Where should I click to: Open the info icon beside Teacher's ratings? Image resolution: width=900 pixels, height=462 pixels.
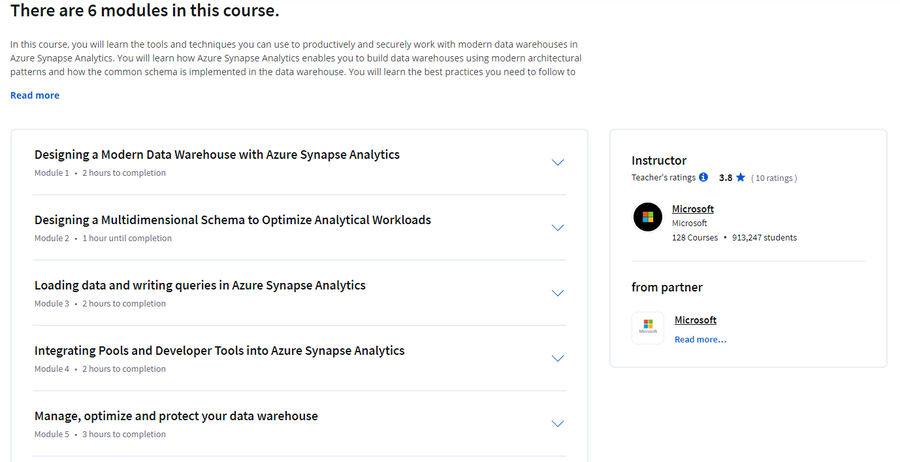(x=703, y=177)
